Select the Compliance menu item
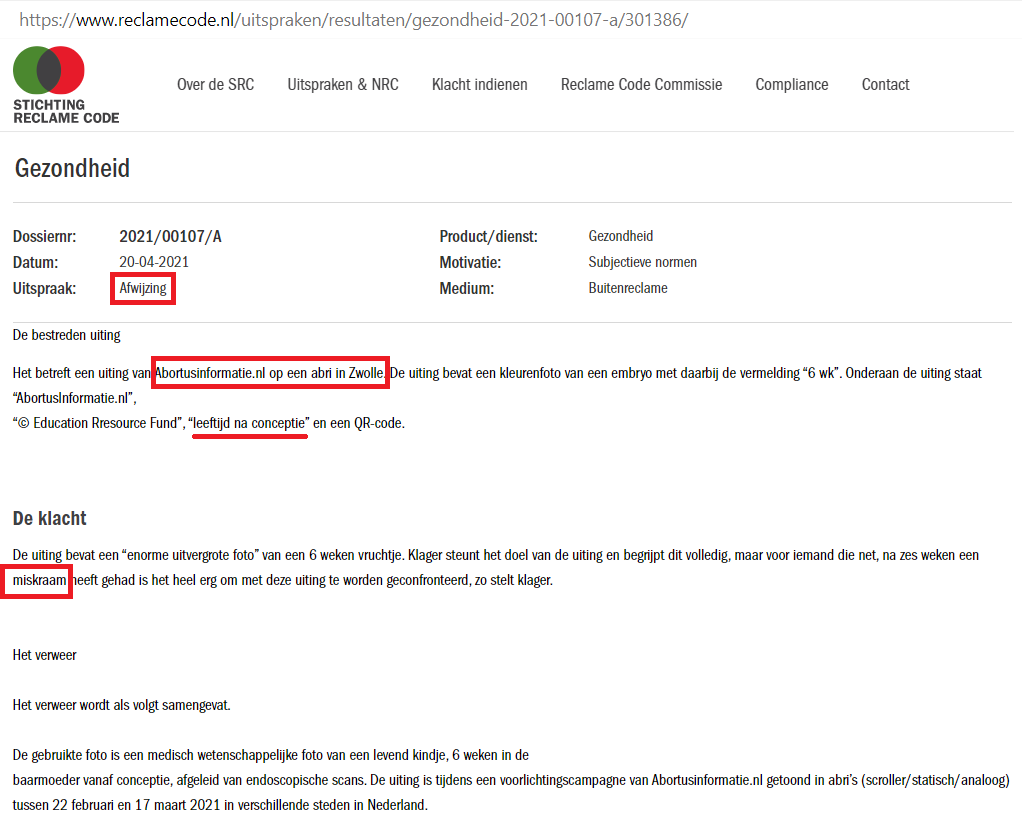This screenshot has height=817, width=1022. tap(792, 85)
